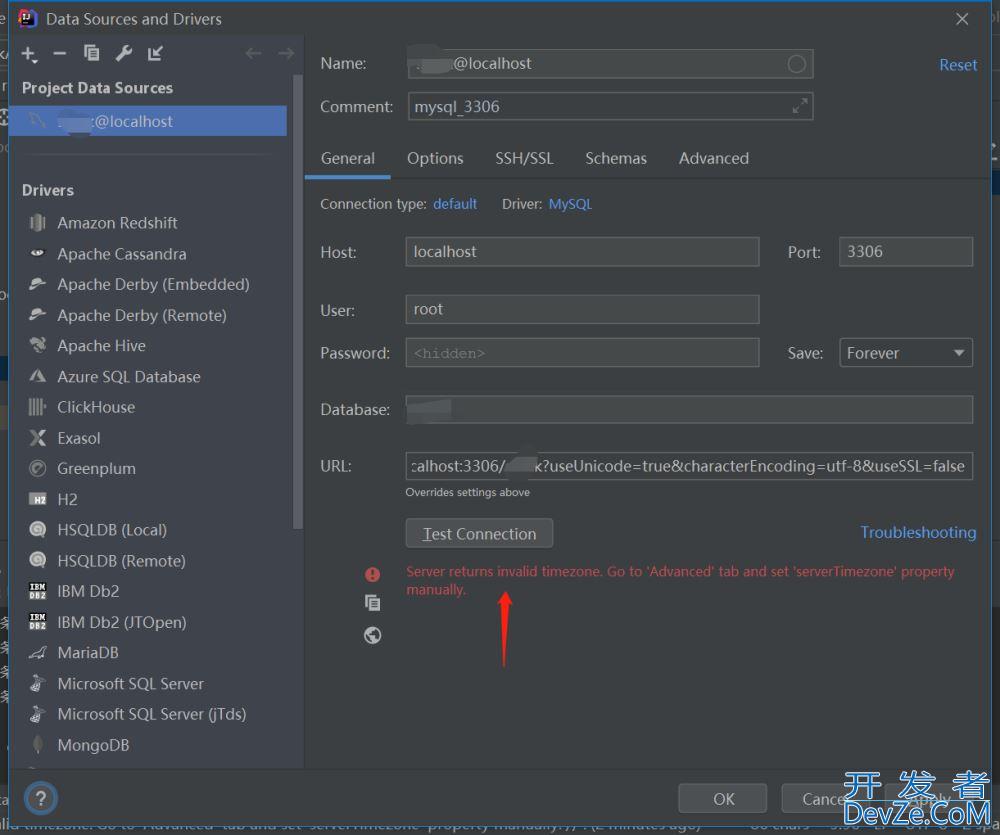1000x835 pixels.
Task: Edit the Host field containing localhost
Action: [x=582, y=252]
